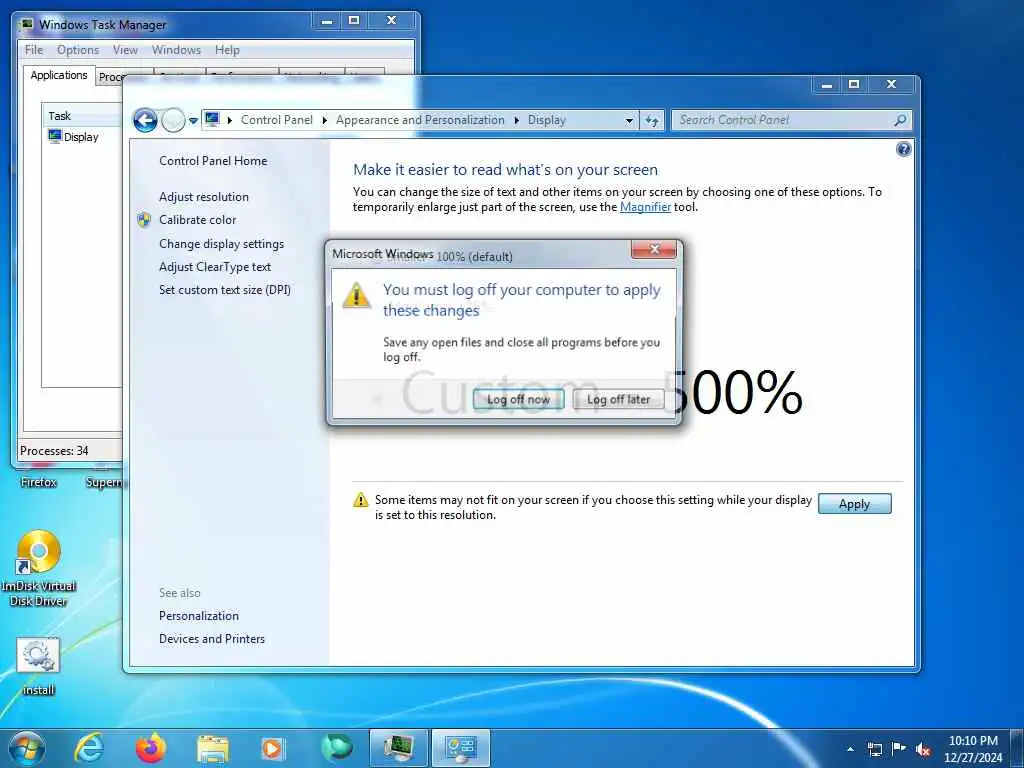Expand Appearance and Personalization breadcrumb arrow
Image resolution: width=1024 pixels, height=768 pixels.
(x=516, y=120)
